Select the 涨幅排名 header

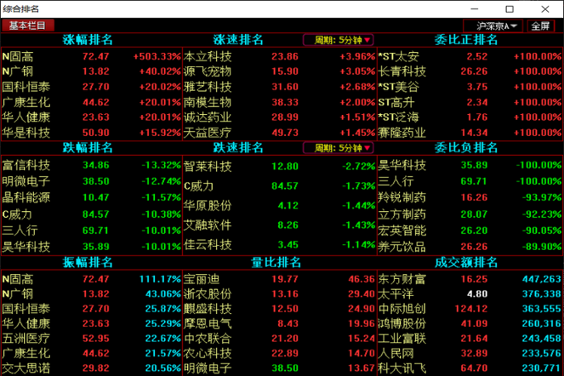click(x=88, y=40)
